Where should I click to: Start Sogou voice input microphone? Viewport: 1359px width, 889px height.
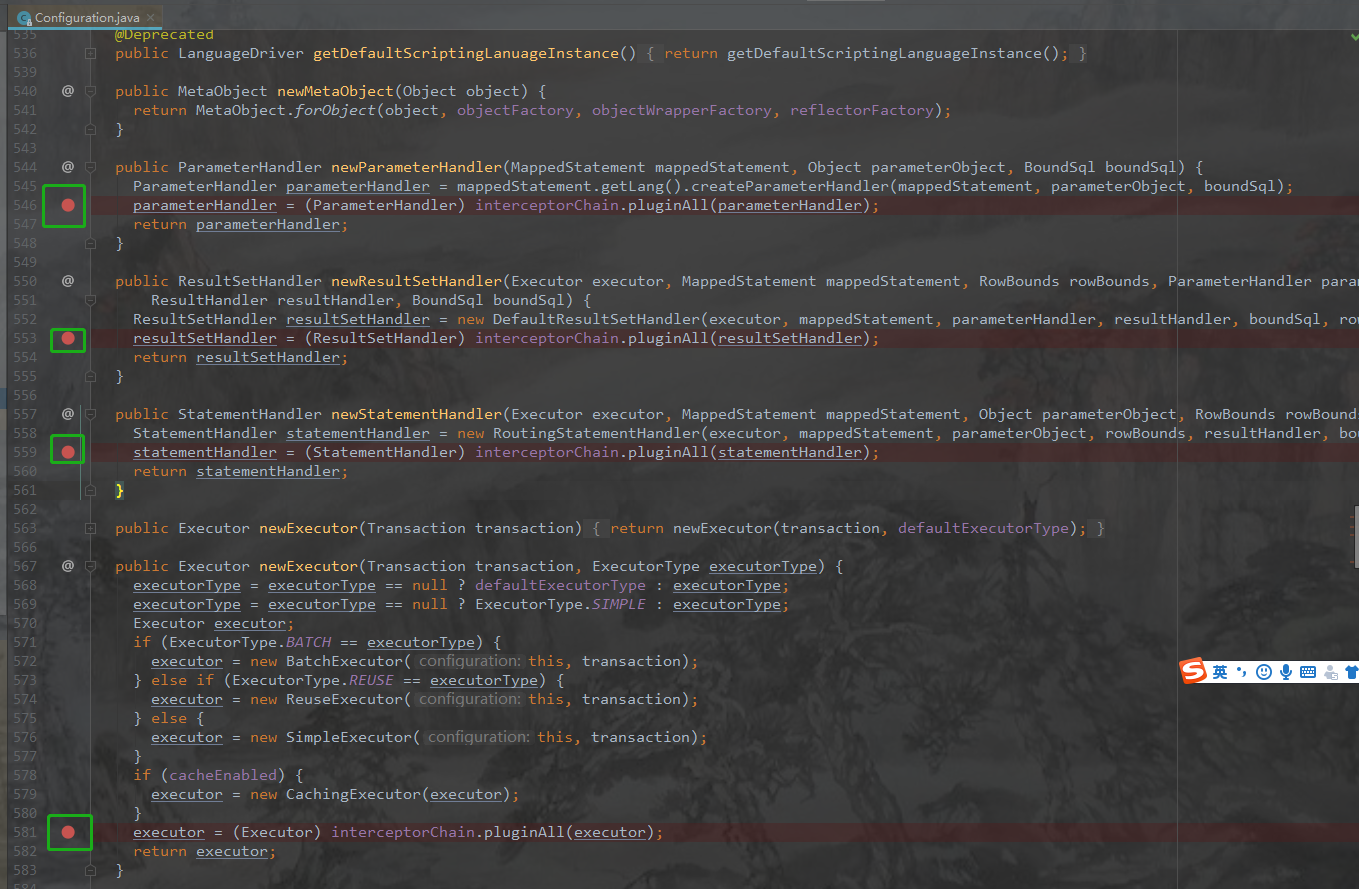click(1286, 672)
